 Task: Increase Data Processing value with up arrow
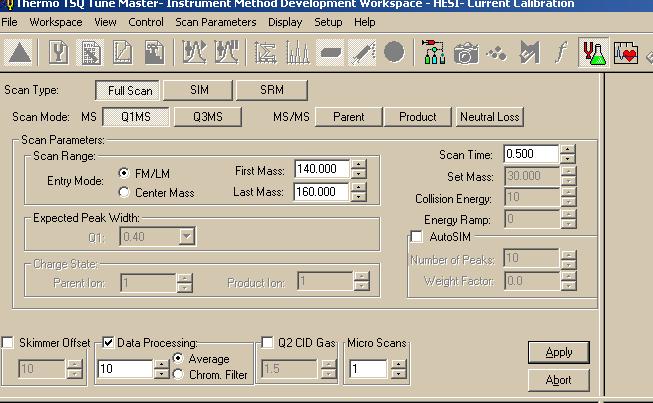pos(162,364)
